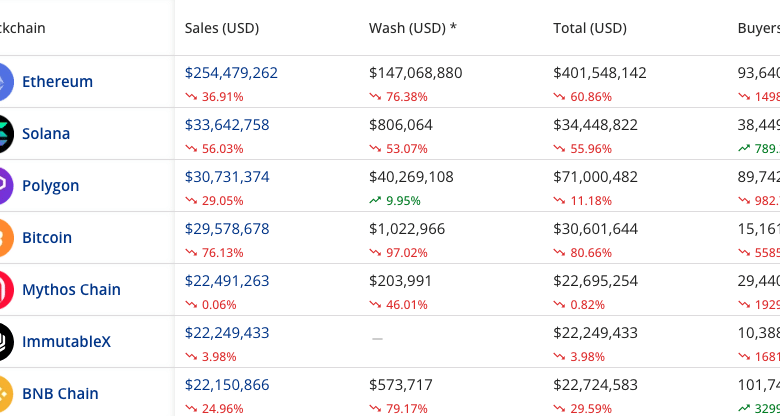Open BNB Chain sales figure $22,150,866
780x416 pixels.
click(227, 385)
